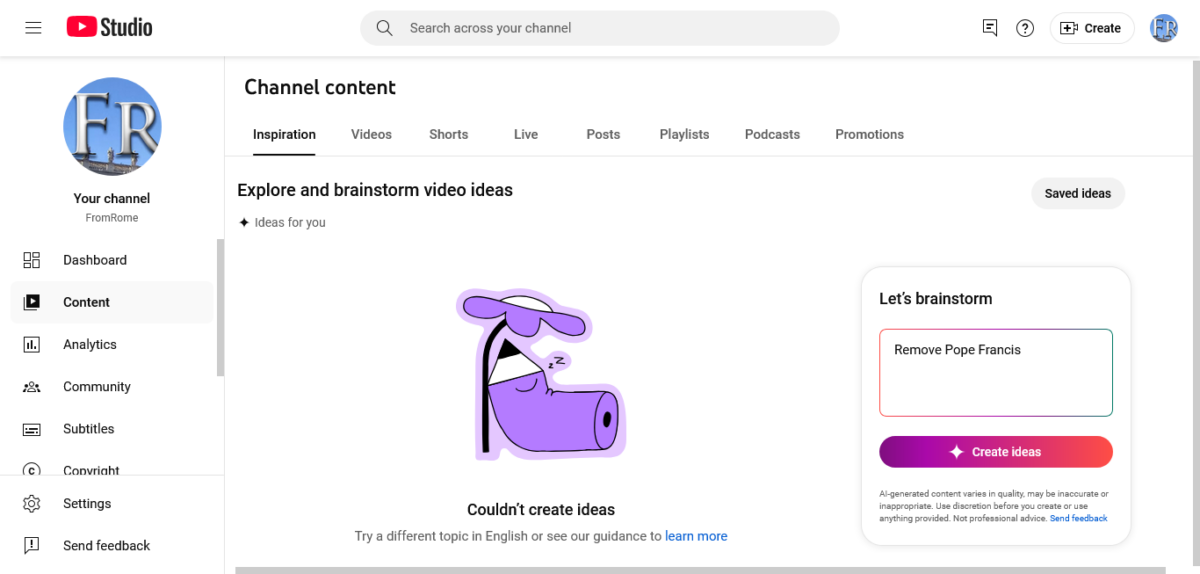The width and height of the screenshot is (1200, 574).
Task: Open the account avatar menu
Action: click(1164, 28)
